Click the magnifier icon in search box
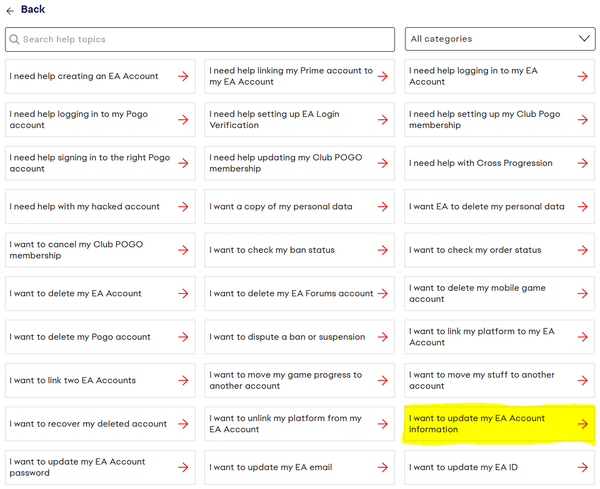Screen dimensions: 600x489 coord(14,39)
